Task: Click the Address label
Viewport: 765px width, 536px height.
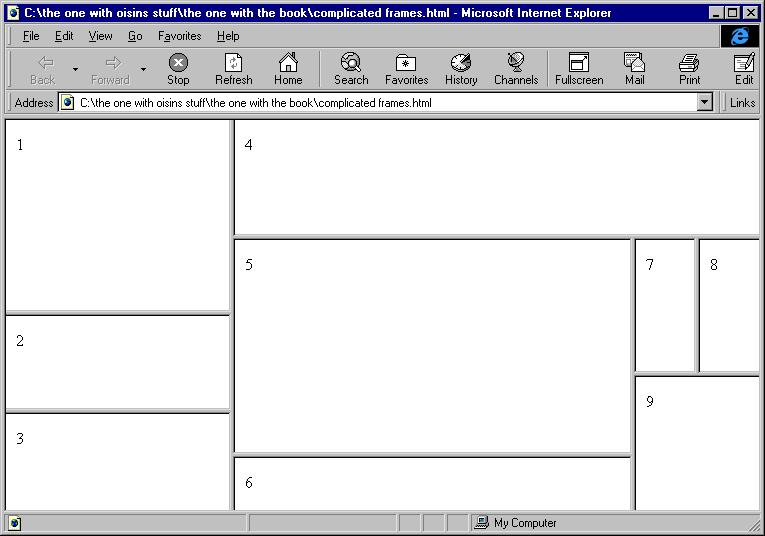Action: (x=34, y=102)
